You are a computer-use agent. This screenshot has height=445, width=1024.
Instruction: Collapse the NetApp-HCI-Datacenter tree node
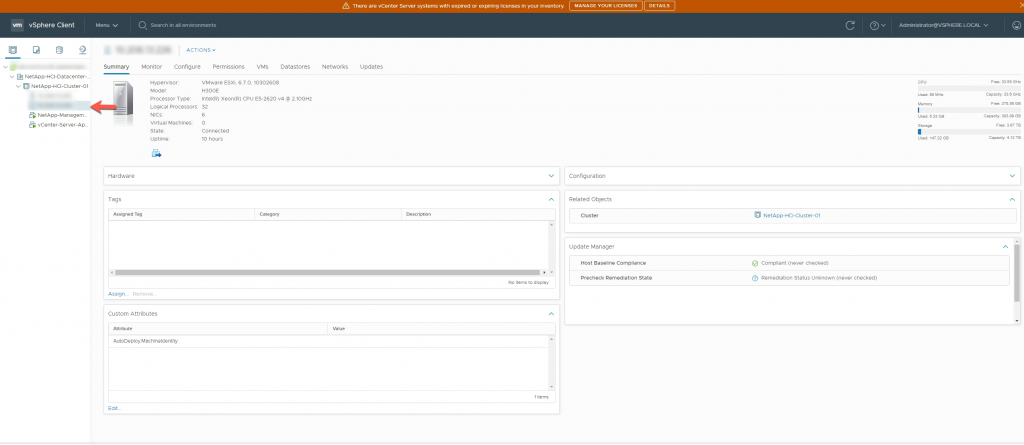[x=12, y=76]
